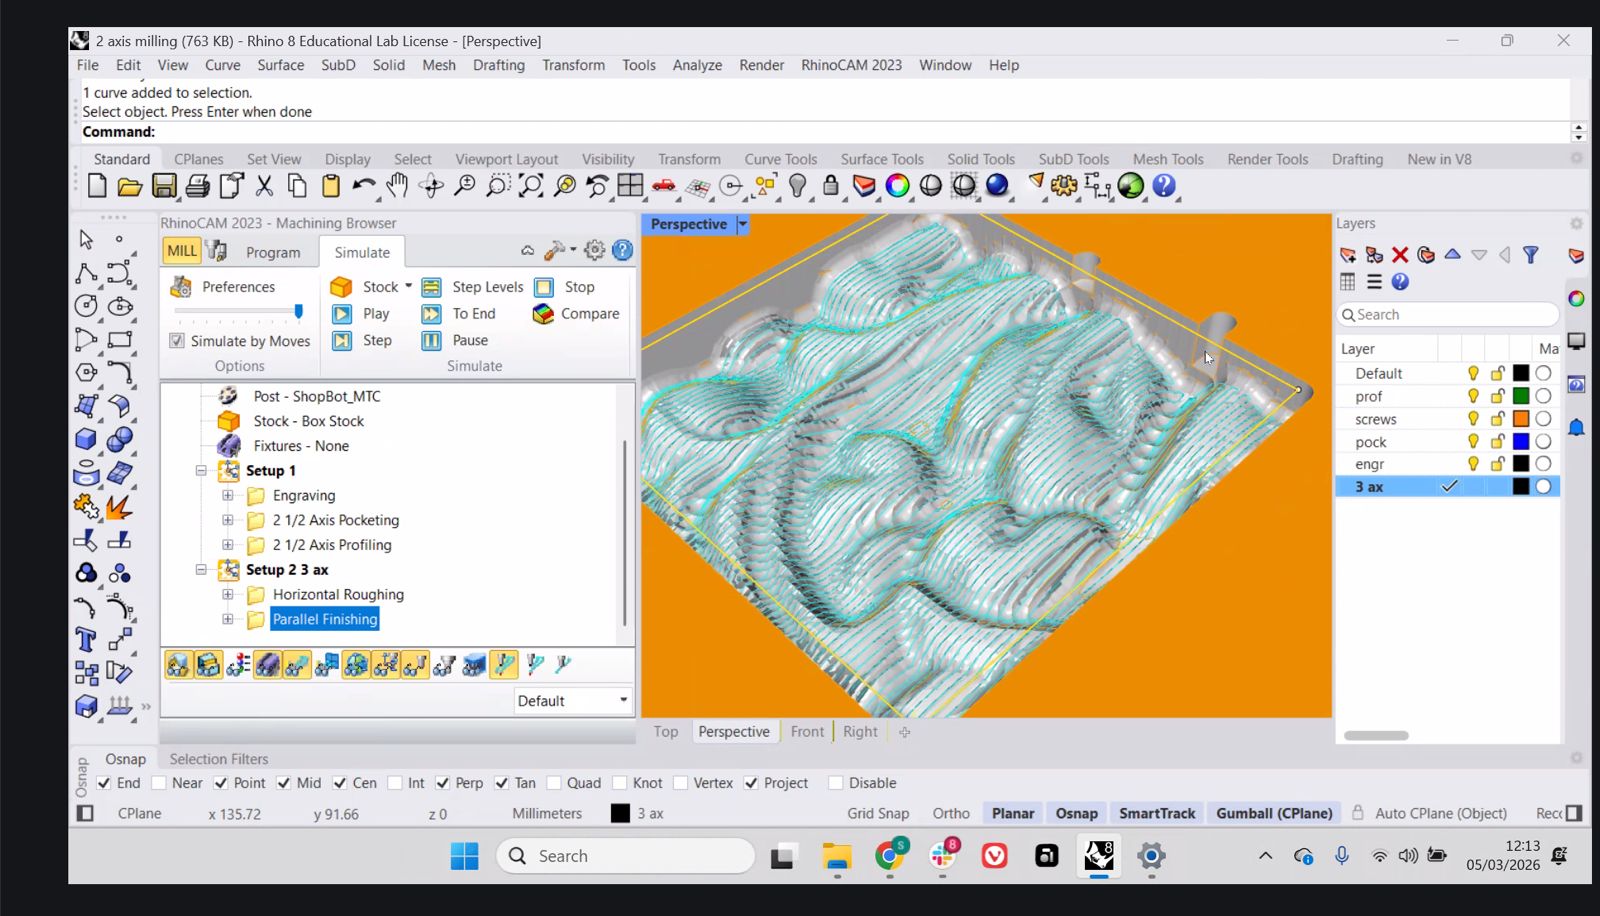Click the Open file folder icon

pyautogui.click(x=130, y=186)
